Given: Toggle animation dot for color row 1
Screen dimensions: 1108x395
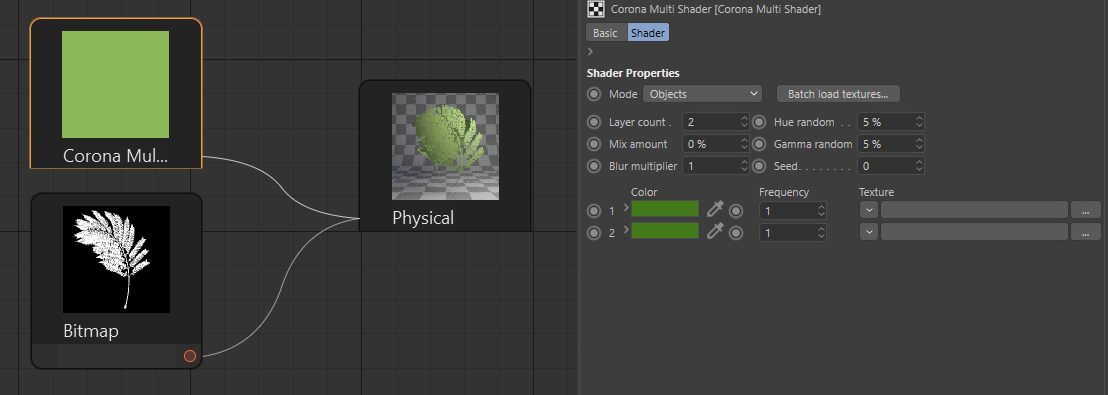Looking at the screenshot, I should 594,211.
